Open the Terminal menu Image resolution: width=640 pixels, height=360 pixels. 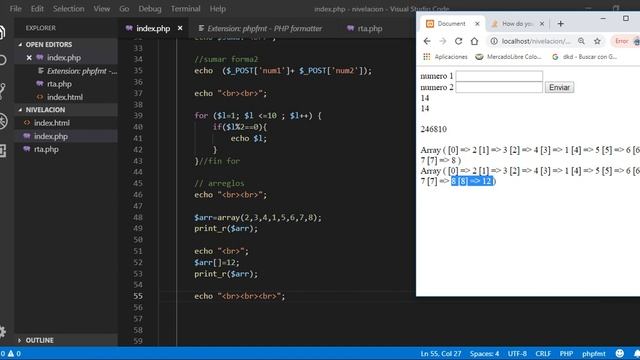185,9
